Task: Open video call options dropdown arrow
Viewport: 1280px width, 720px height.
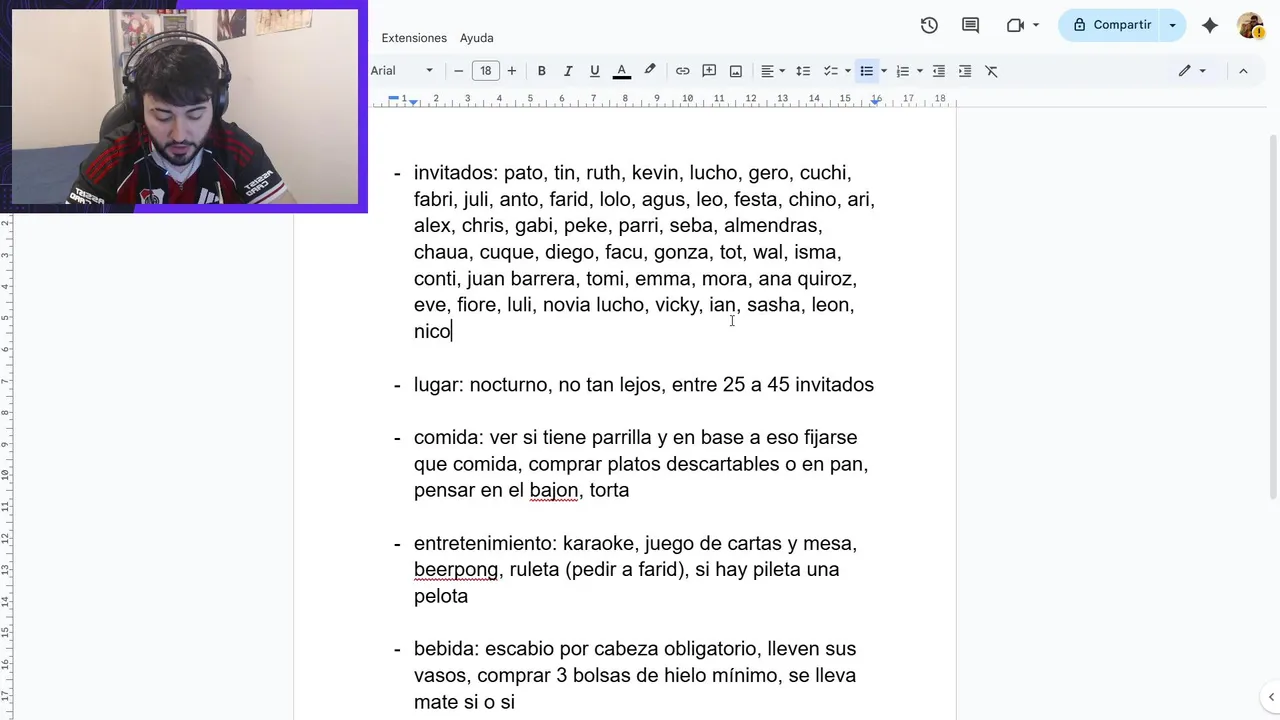Action: (x=1036, y=25)
